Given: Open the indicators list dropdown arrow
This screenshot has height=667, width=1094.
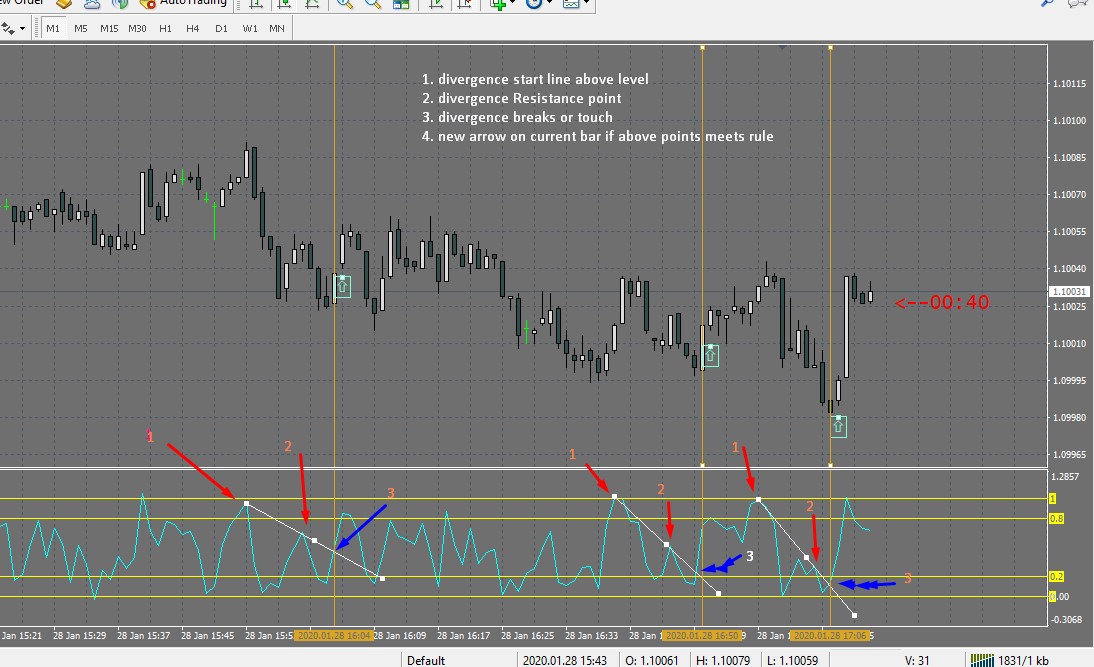Looking at the screenshot, I should 513,3.
